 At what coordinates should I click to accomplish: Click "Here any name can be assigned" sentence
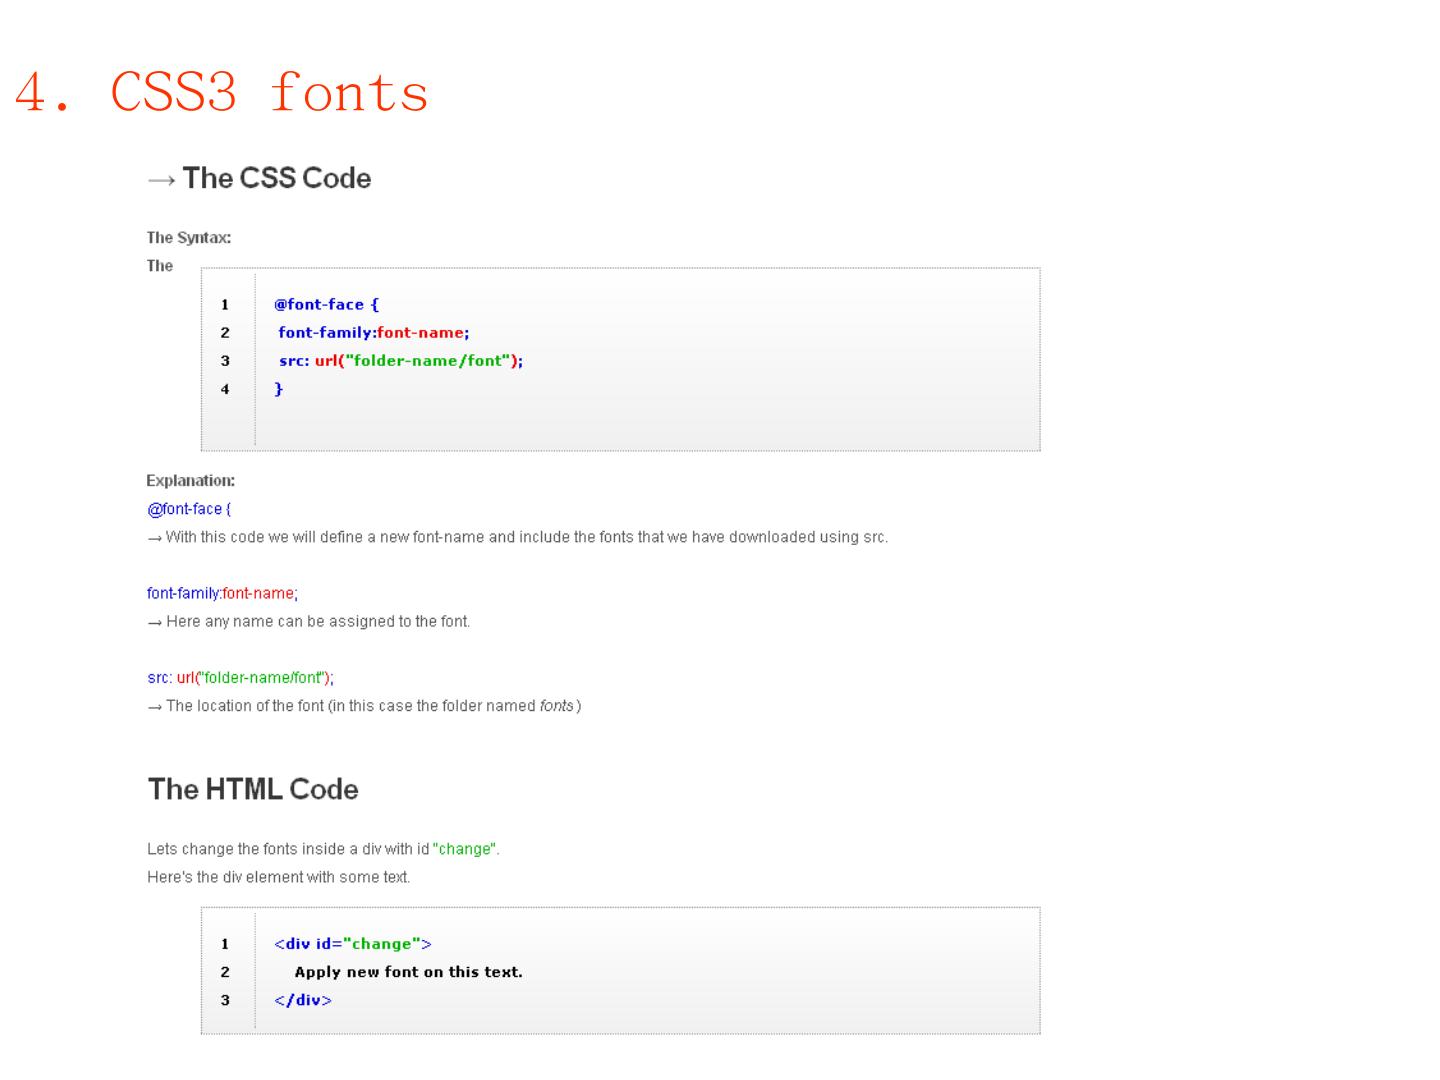coord(317,621)
